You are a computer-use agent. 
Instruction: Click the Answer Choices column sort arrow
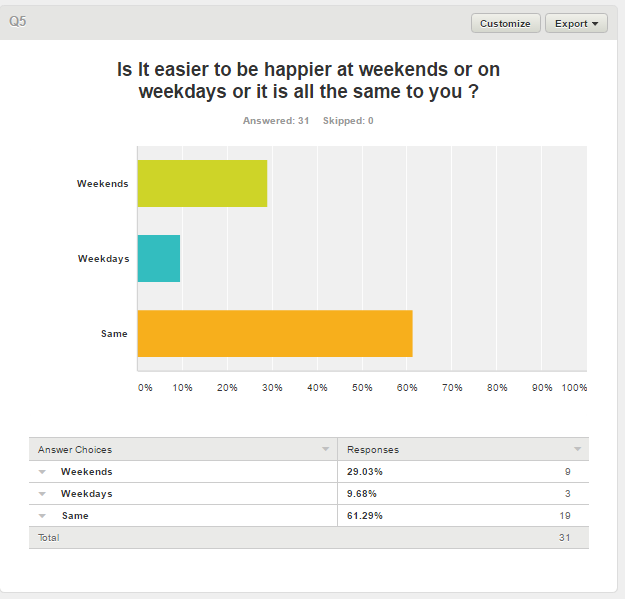tap(325, 450)
